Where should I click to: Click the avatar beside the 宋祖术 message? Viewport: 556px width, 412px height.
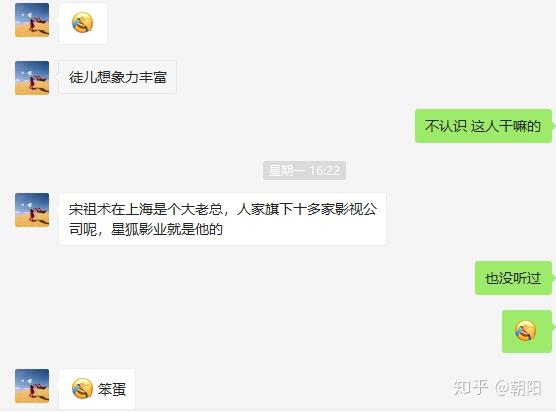point(32,210)
